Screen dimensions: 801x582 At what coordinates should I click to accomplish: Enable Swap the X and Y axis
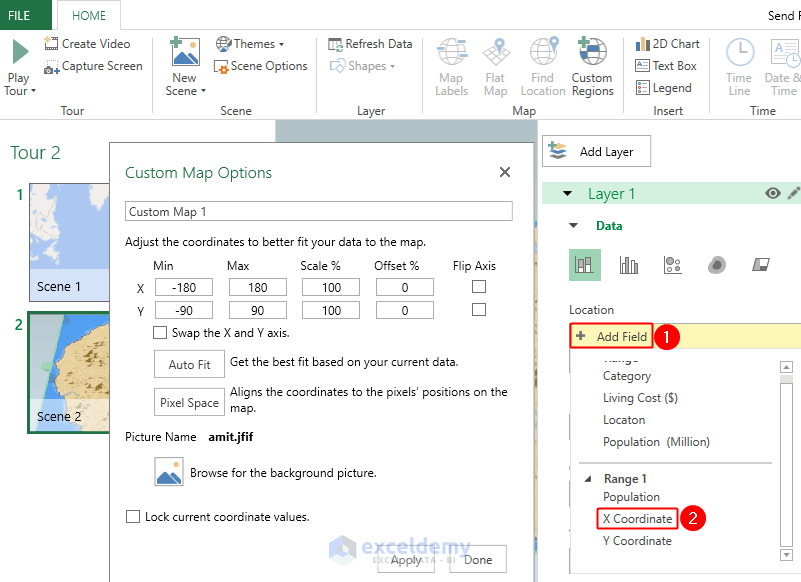point(160,333)
